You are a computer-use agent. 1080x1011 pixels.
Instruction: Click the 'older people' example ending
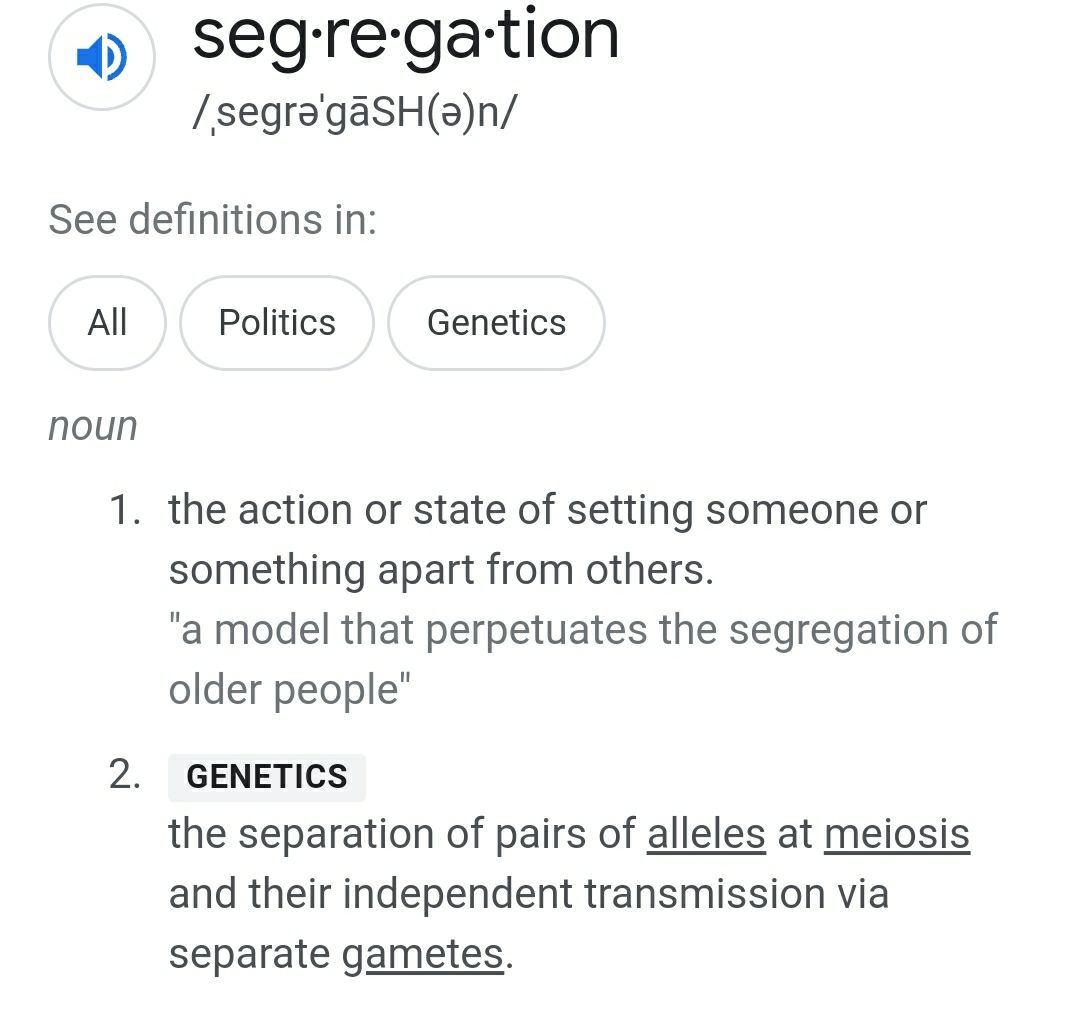pos(290,690)
